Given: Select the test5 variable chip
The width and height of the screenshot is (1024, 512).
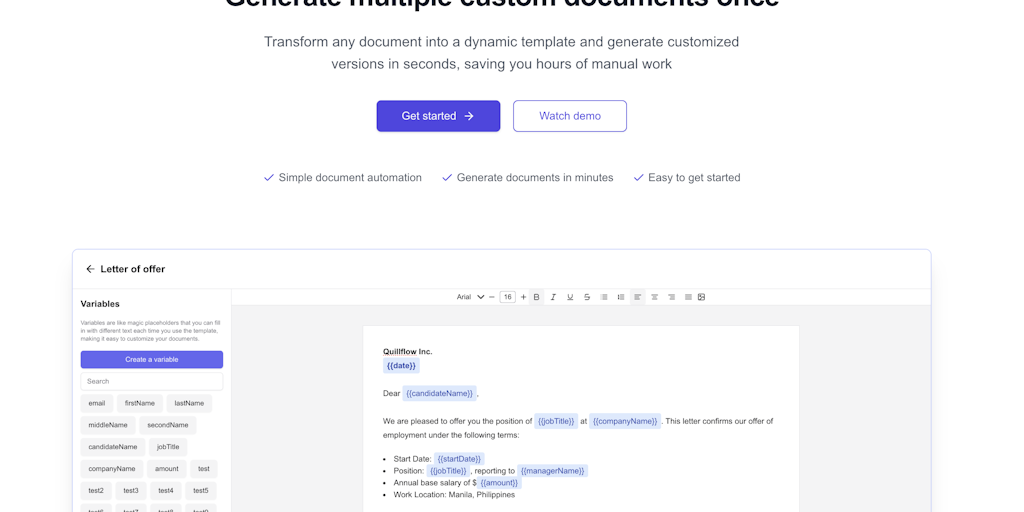Looking at the screenshot, I should click(x=201, y=491).
